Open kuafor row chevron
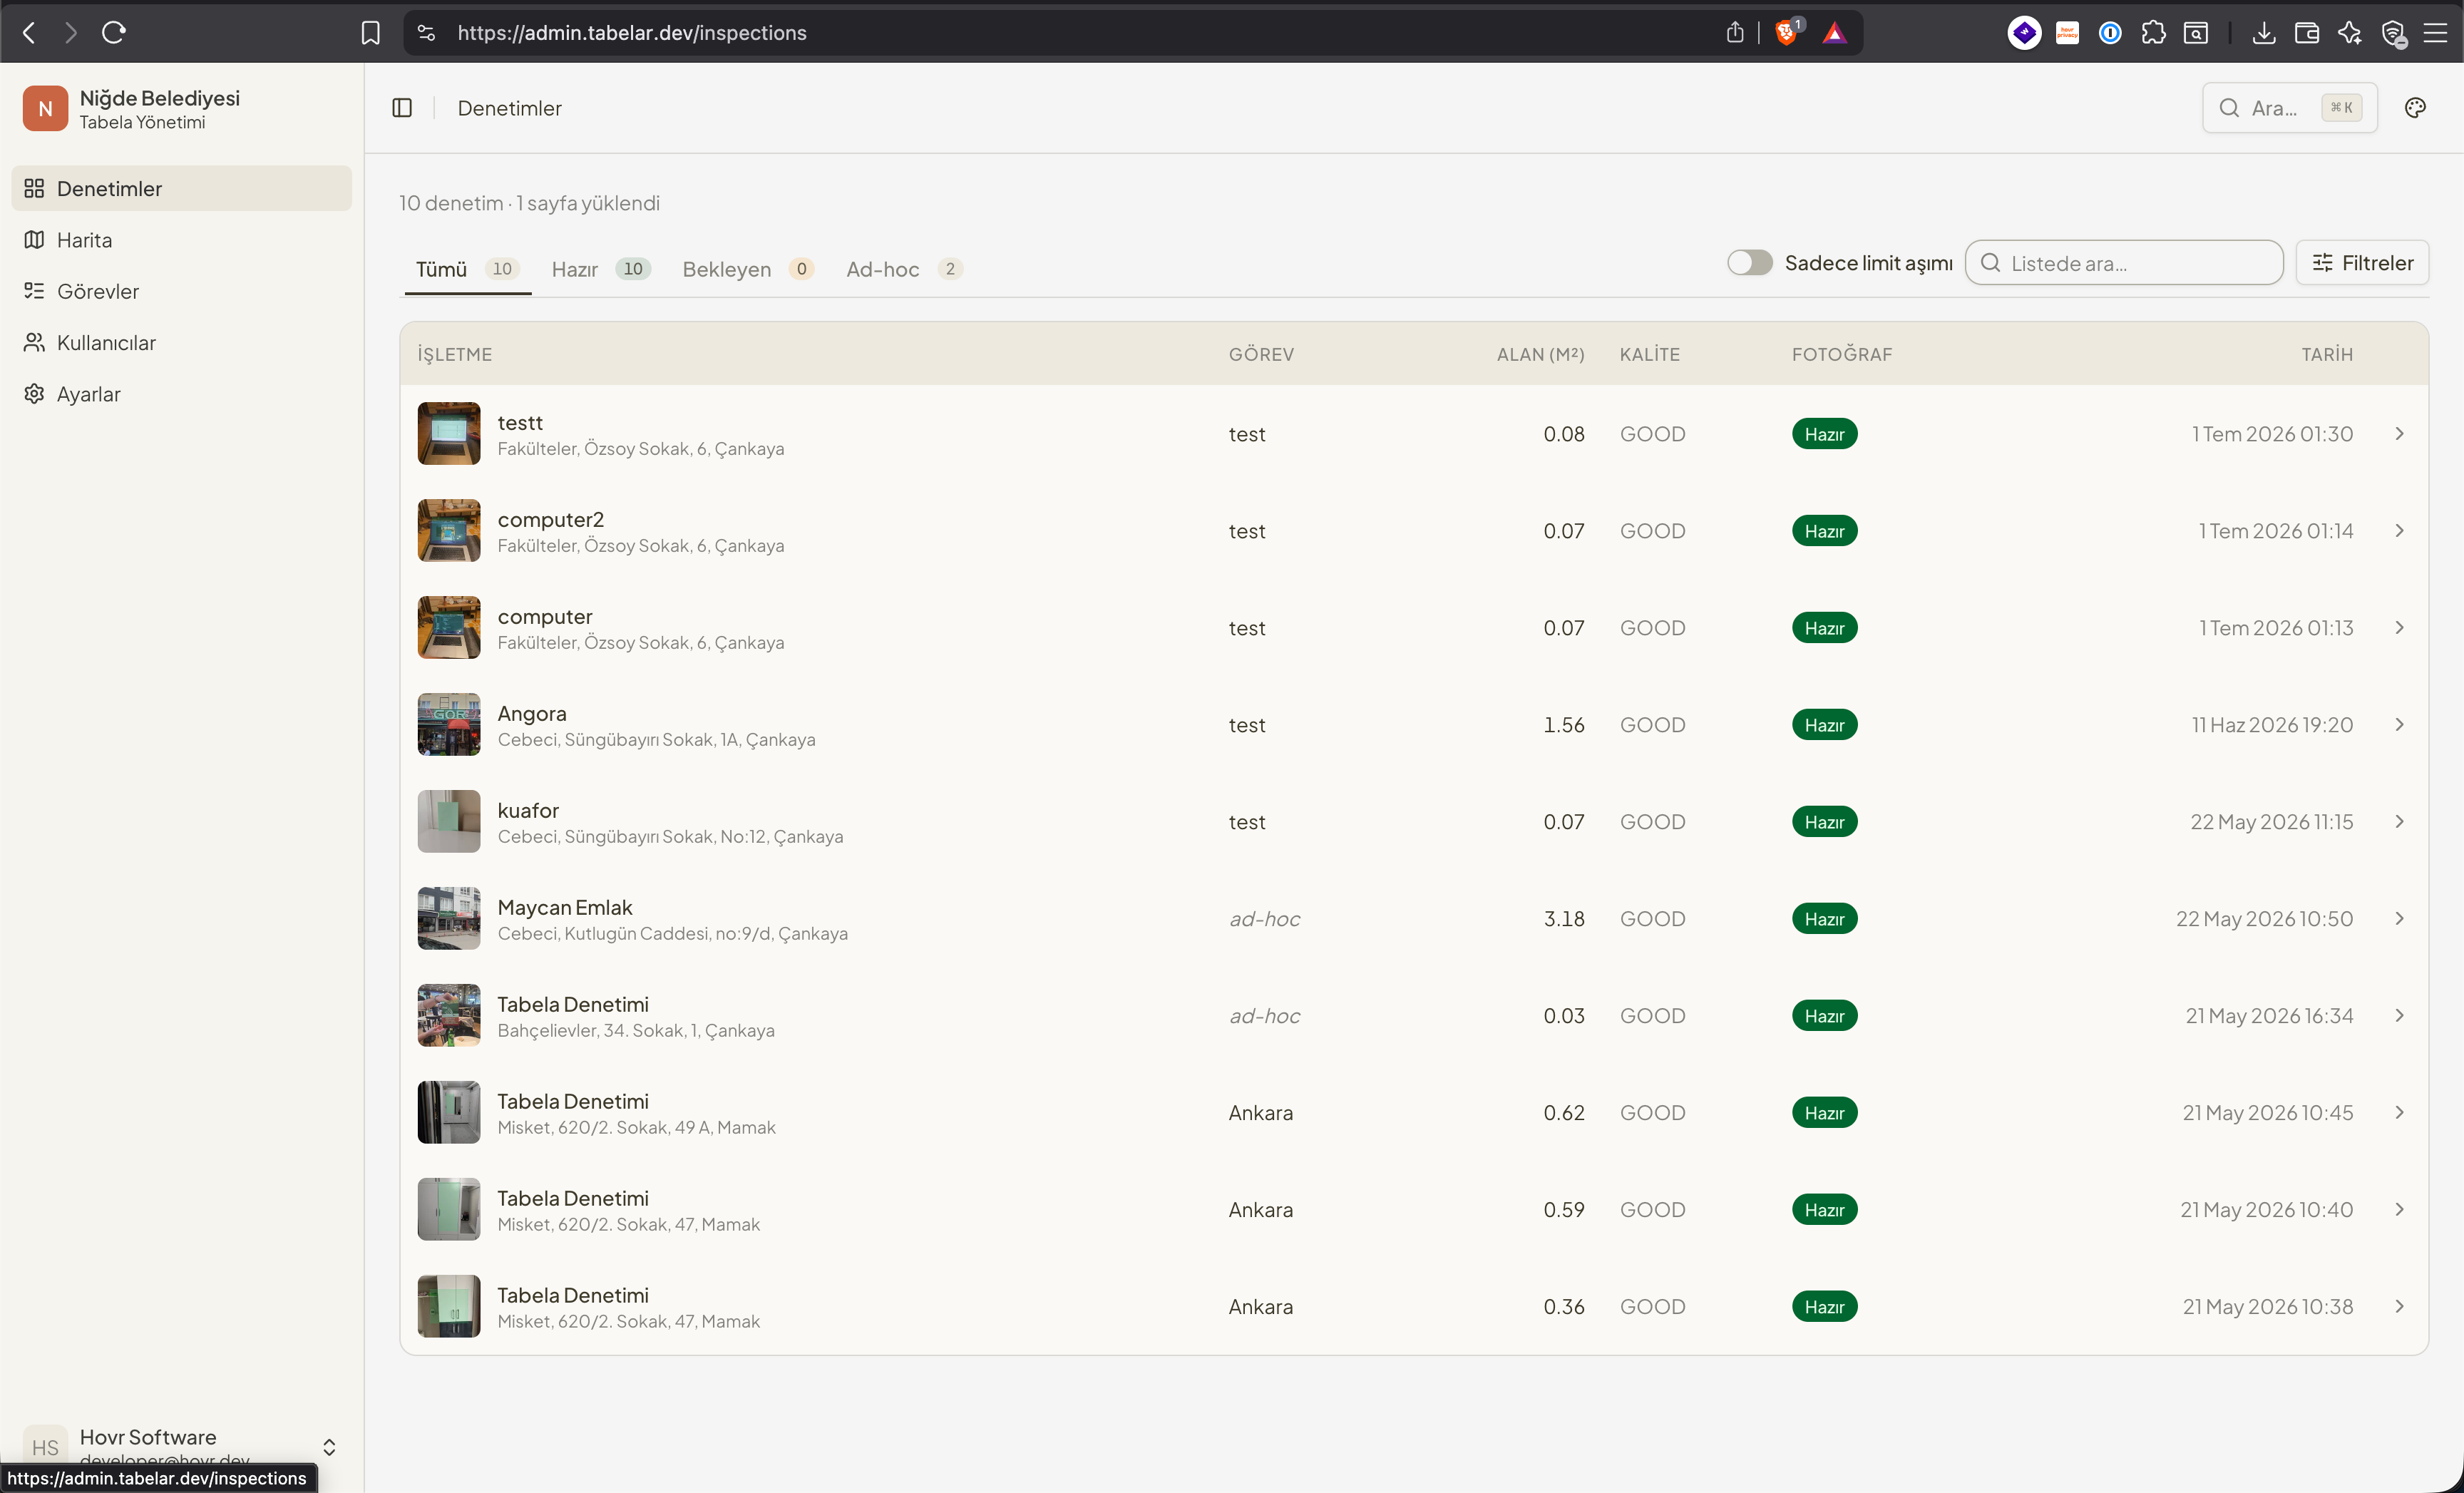Viewport: 2464px width, 1493px height. pos(2399,822)
